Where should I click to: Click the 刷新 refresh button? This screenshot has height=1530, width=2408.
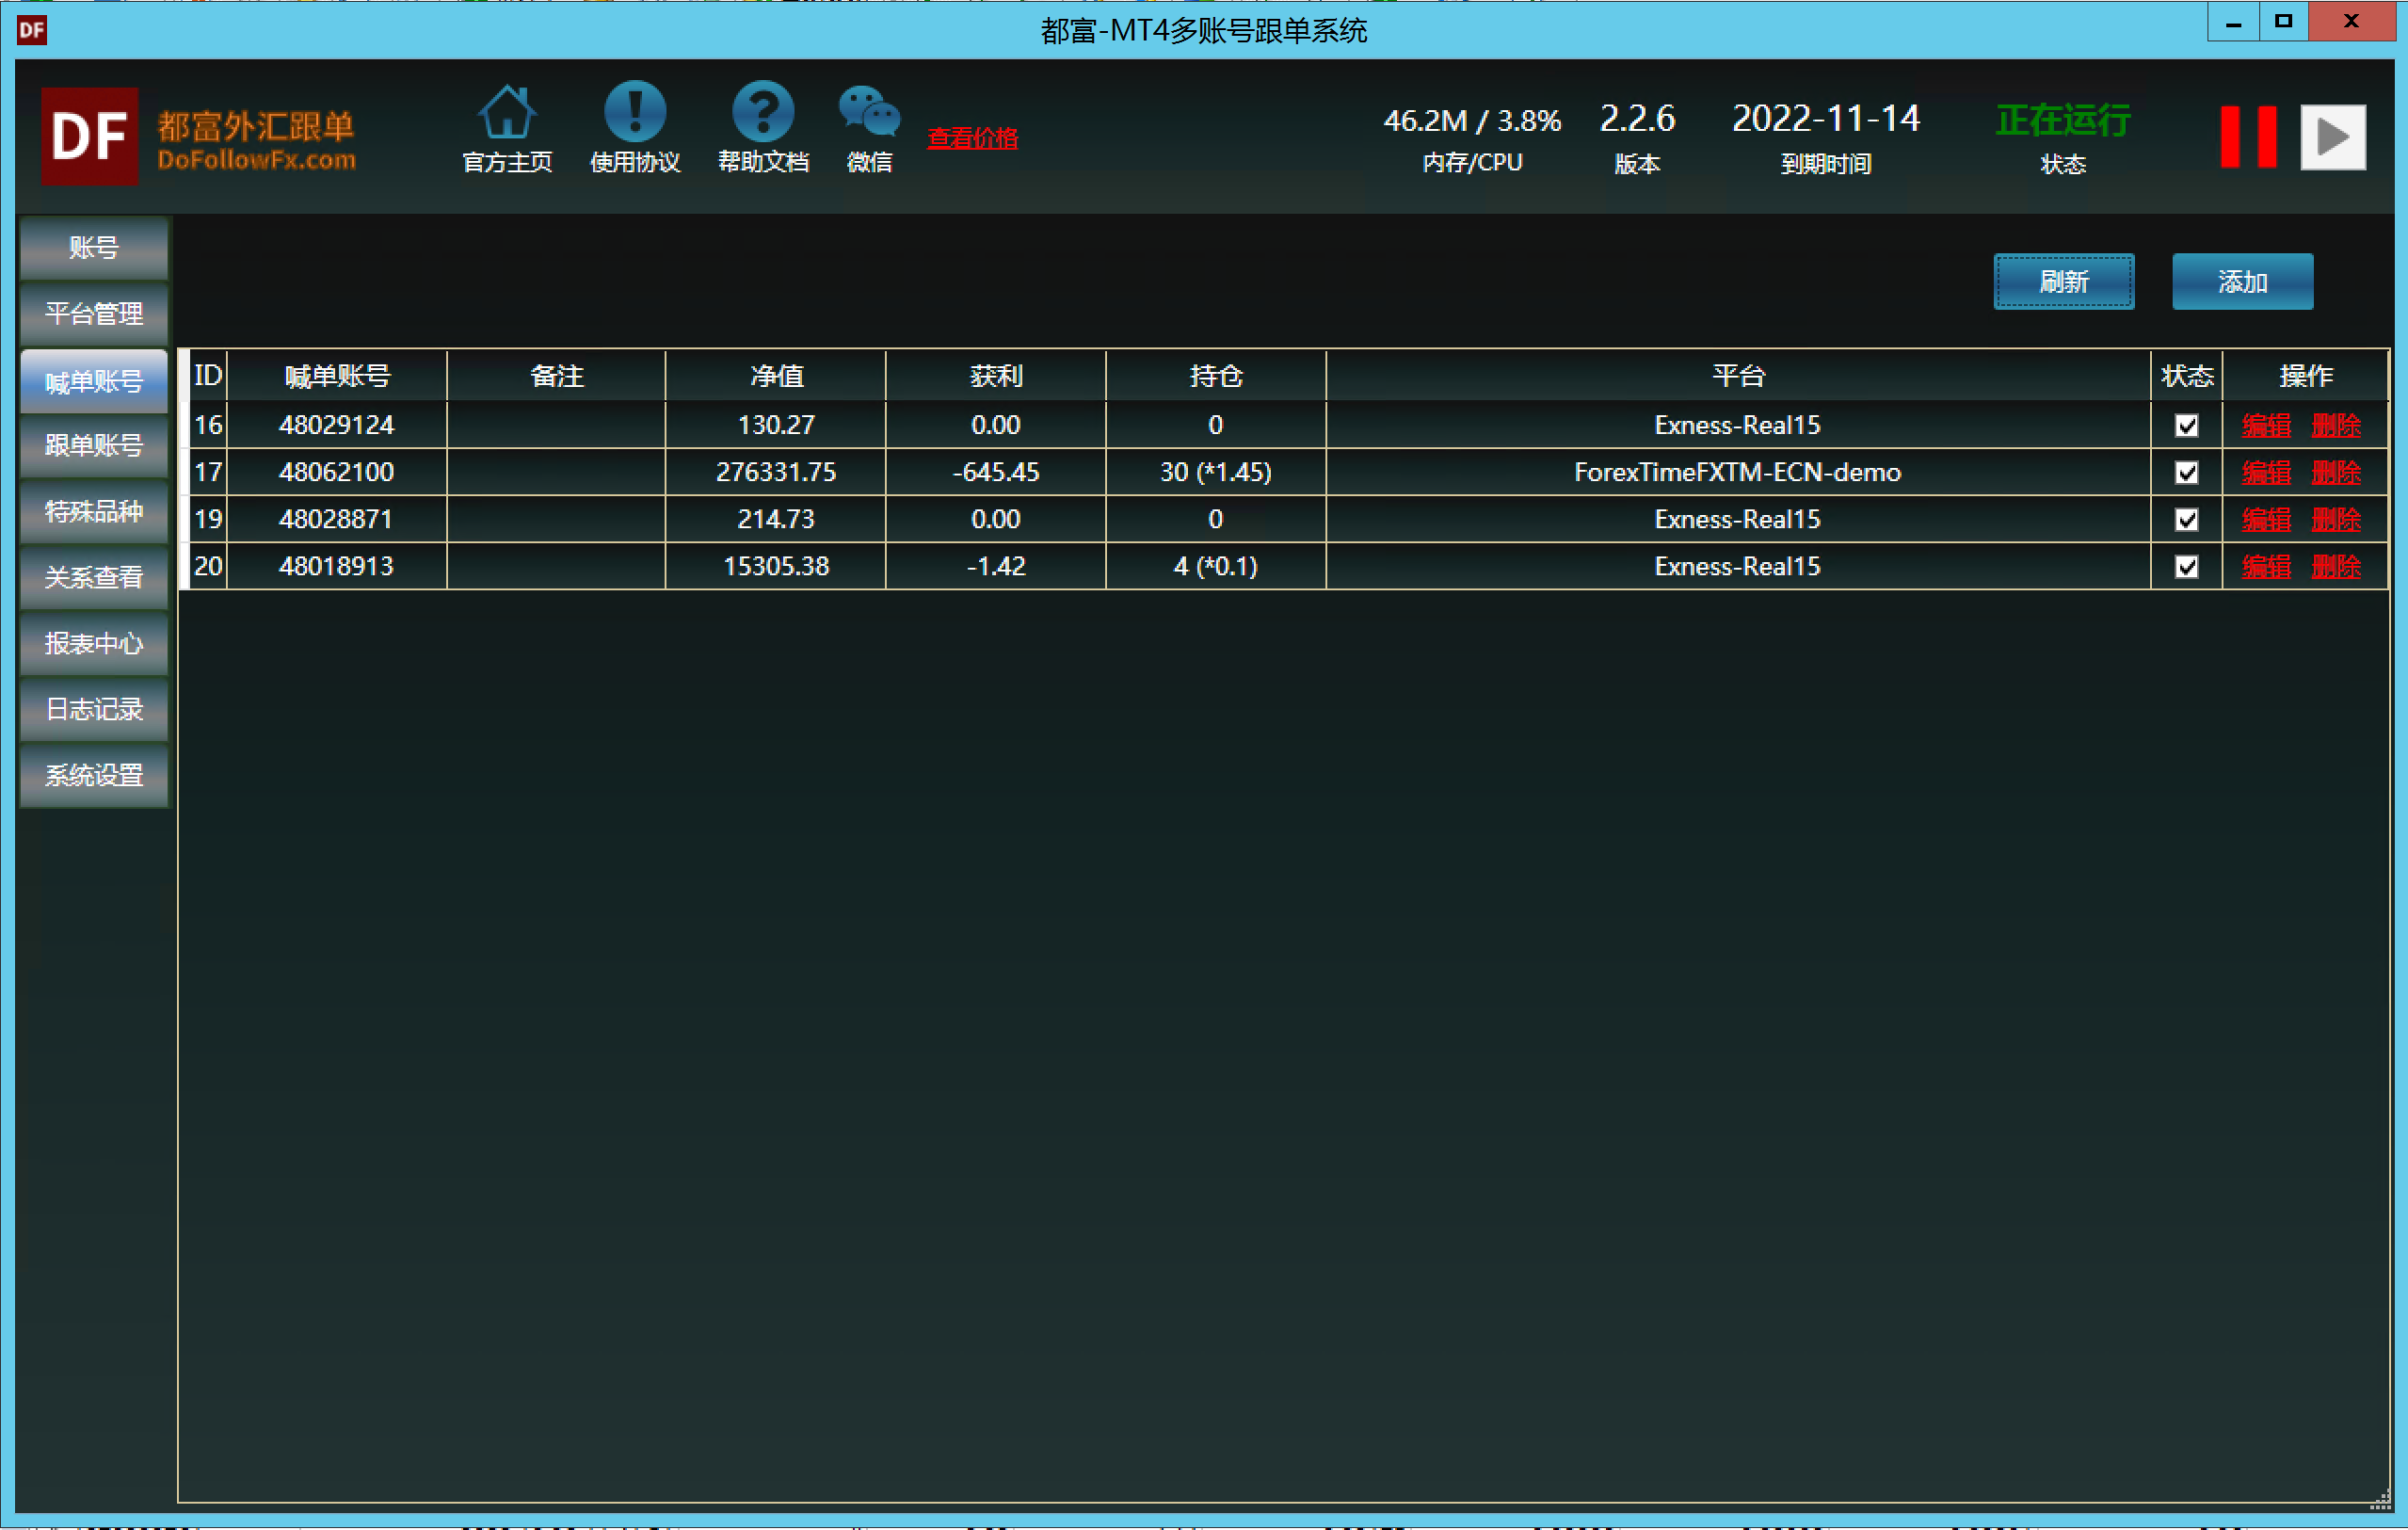click(x=2063, y=282)
